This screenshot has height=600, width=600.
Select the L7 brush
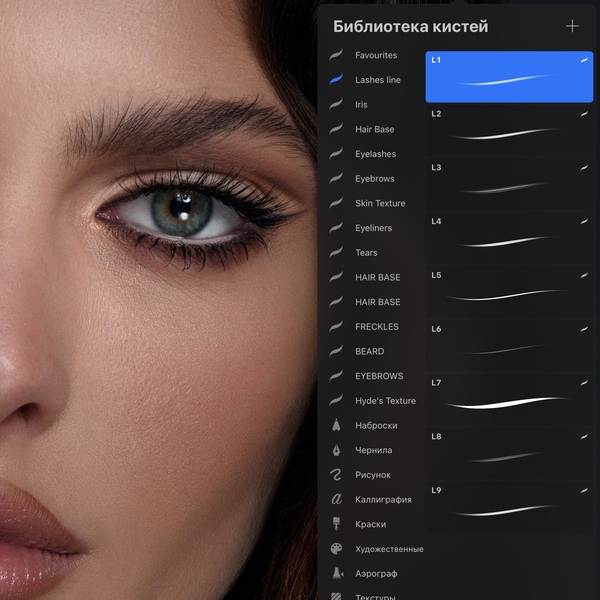(509, 399)
